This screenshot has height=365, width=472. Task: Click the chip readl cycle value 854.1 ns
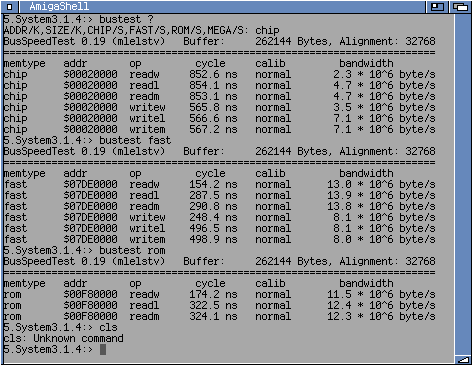[x=213, y=85]
